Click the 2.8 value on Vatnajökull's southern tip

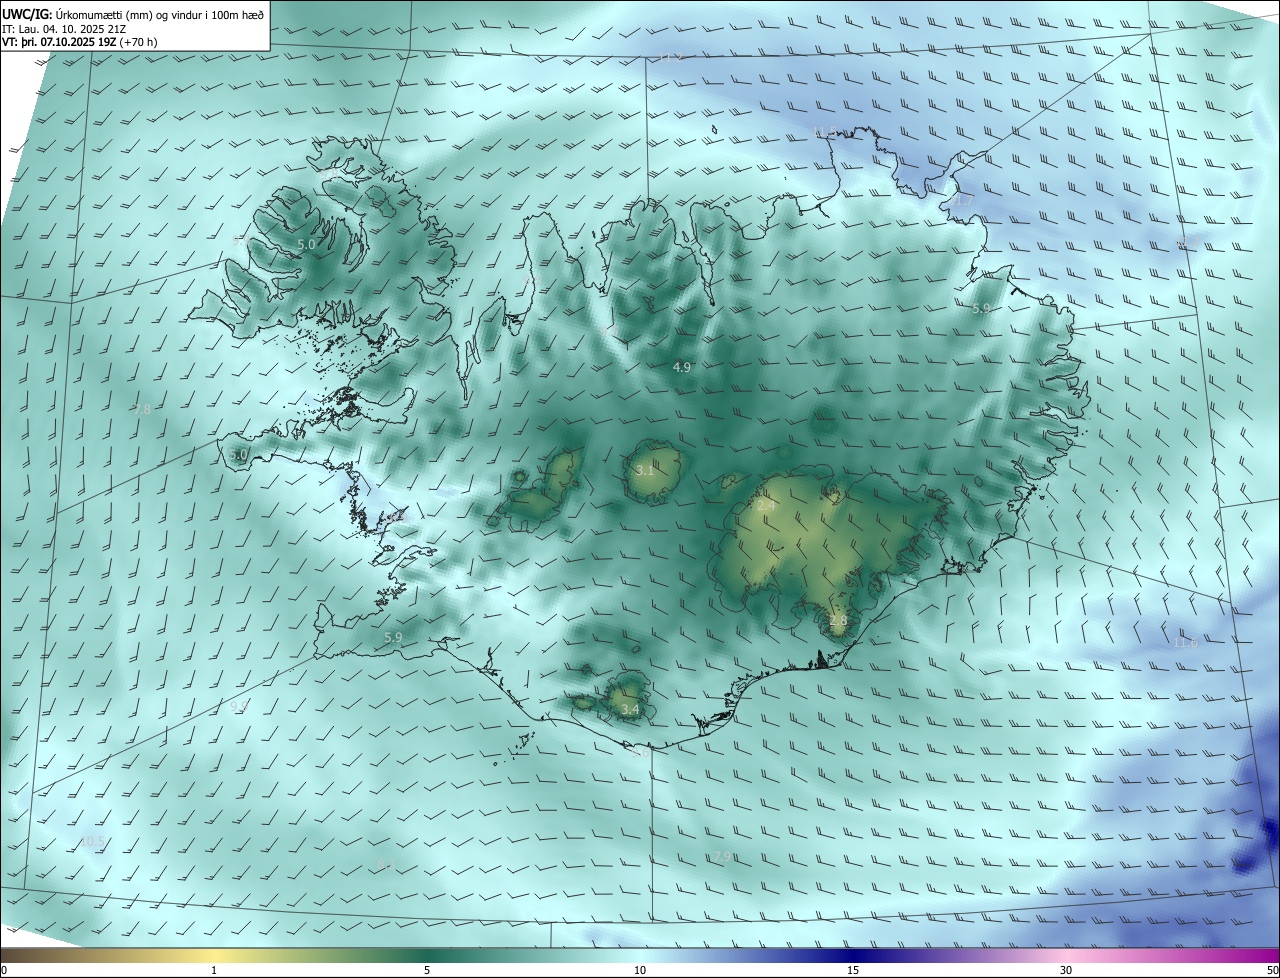838,620
